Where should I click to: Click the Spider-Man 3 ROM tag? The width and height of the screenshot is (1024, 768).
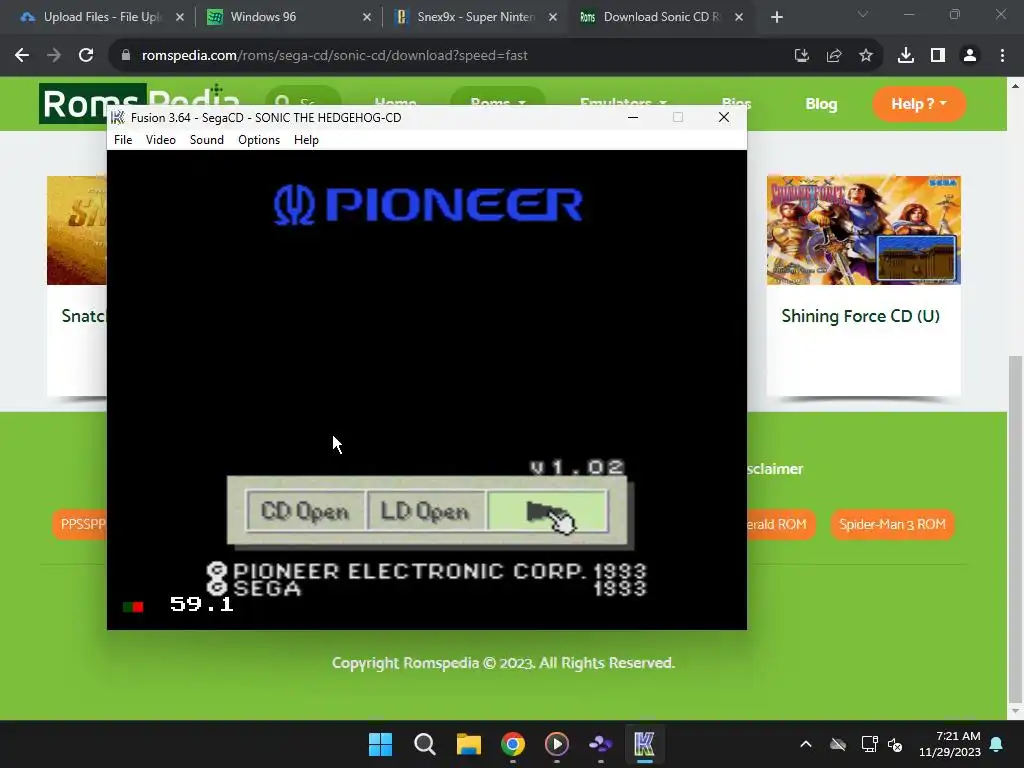[892, 524]
